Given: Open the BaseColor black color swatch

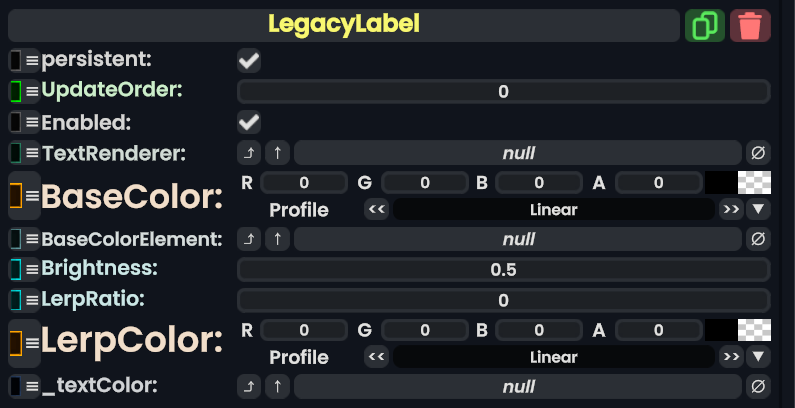Looking at the screenshot, I should pos(720,183).
